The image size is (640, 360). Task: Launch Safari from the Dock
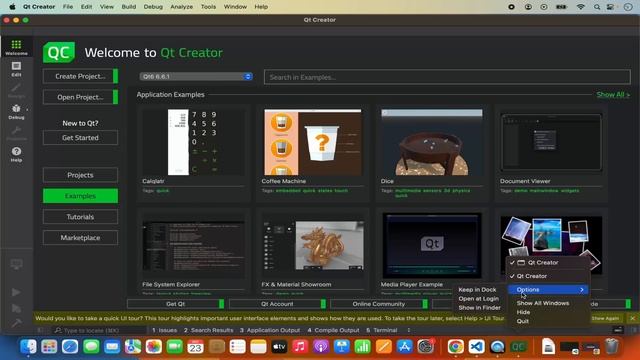pos(70,347)
